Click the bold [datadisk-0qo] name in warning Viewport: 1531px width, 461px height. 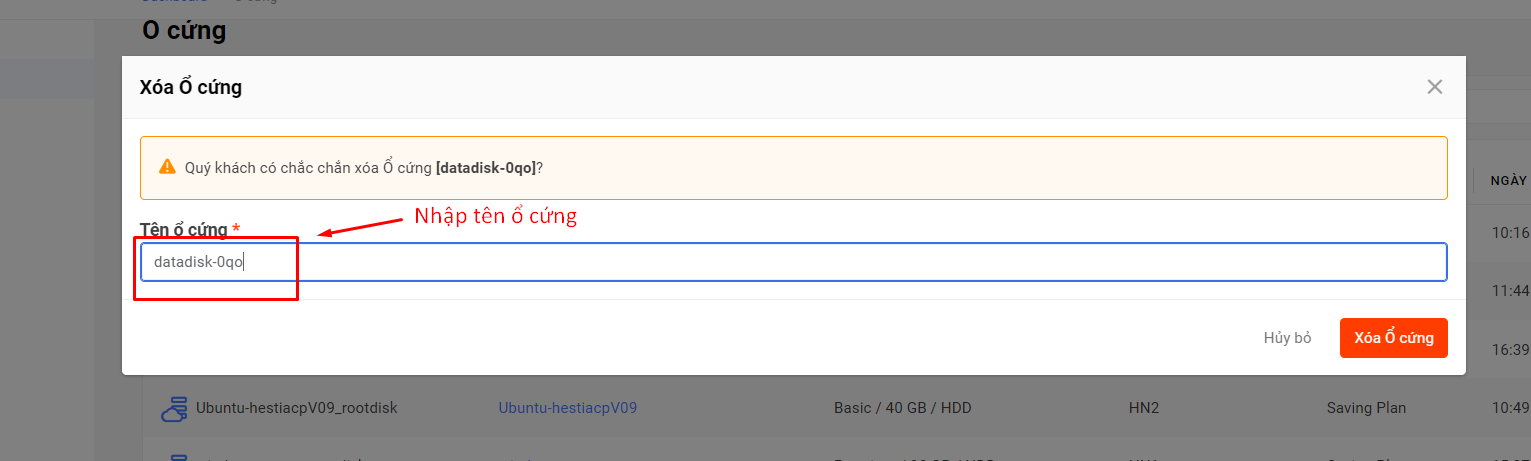click(486, 167)
